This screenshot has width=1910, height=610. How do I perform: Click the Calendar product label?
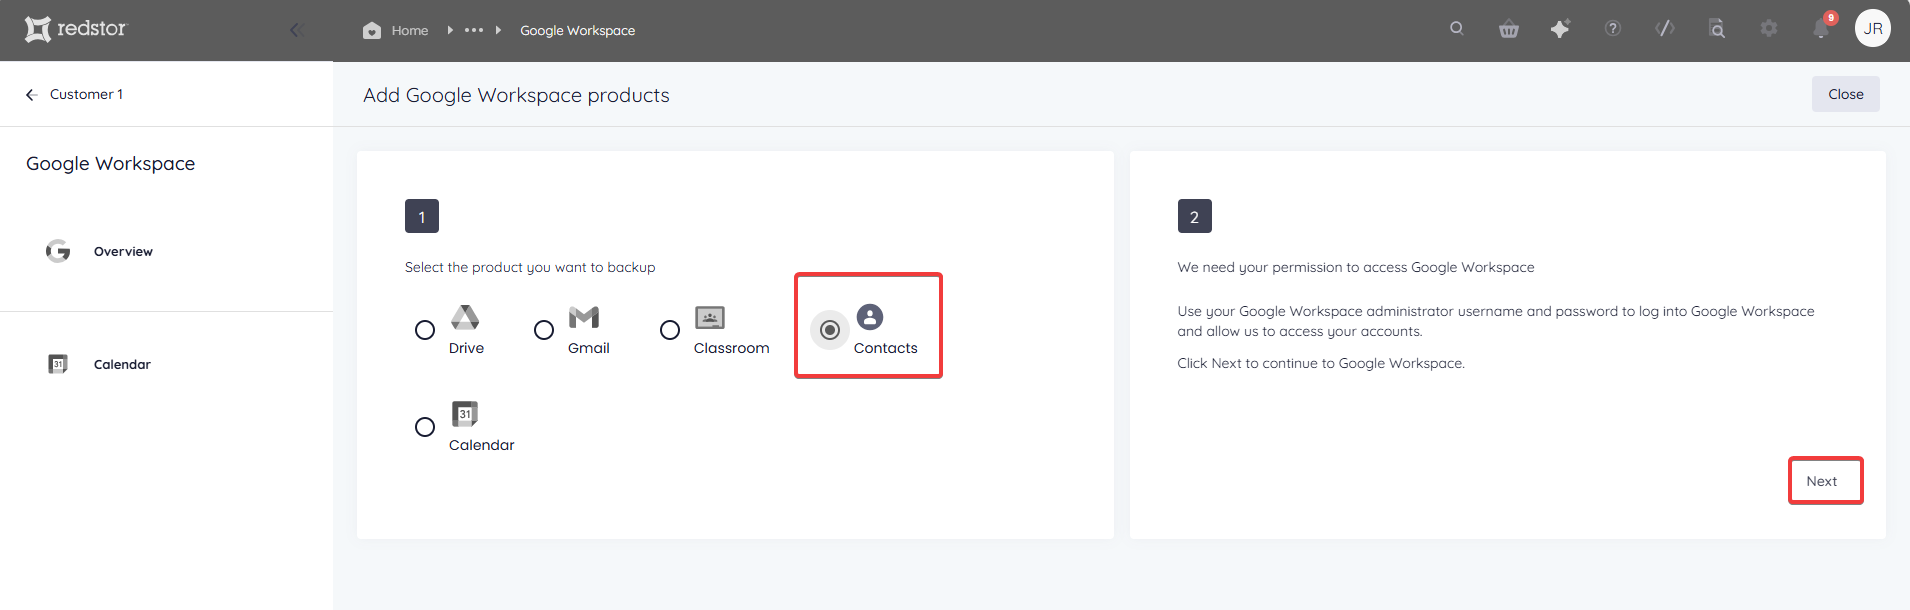click(482, 445)
